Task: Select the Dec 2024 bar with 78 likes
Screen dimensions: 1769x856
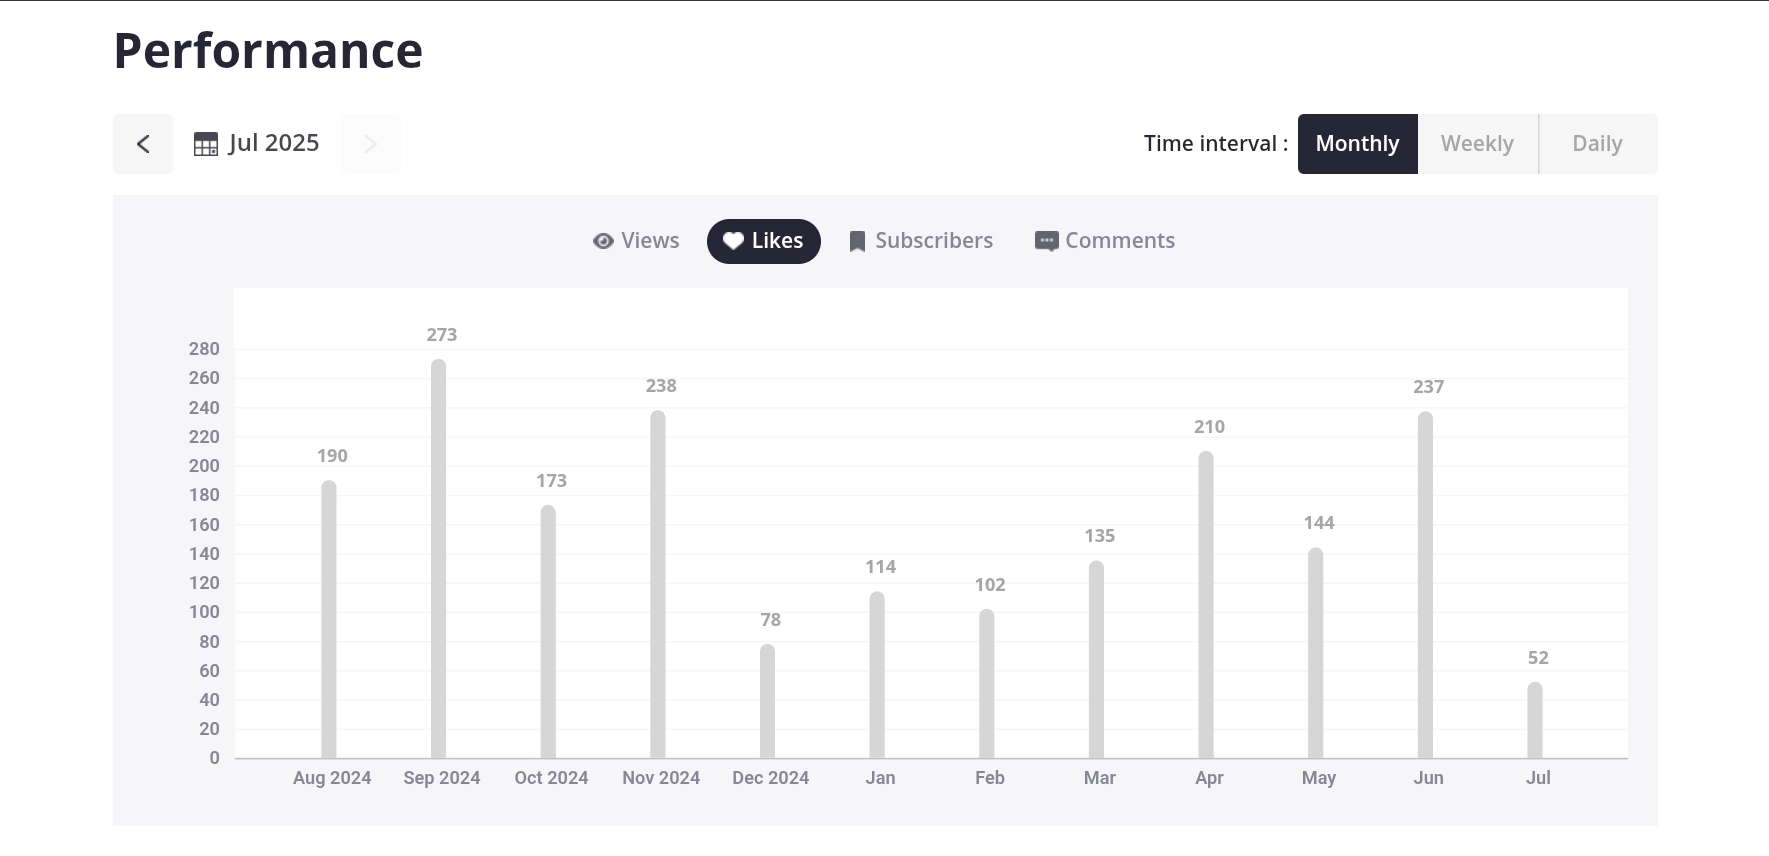Action: [767, 702]
